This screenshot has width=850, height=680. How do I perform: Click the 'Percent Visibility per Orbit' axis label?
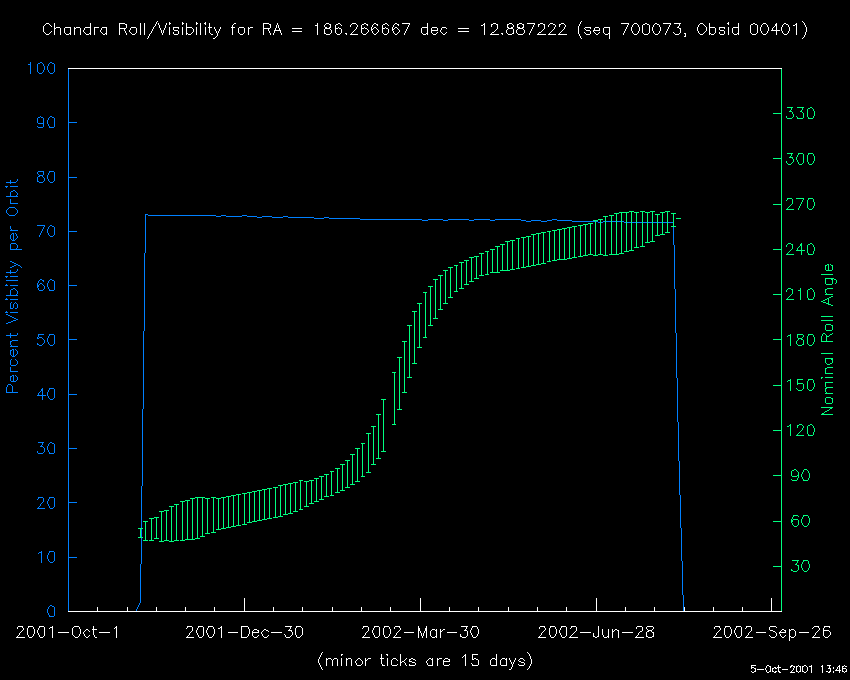[x=14, y=286]
